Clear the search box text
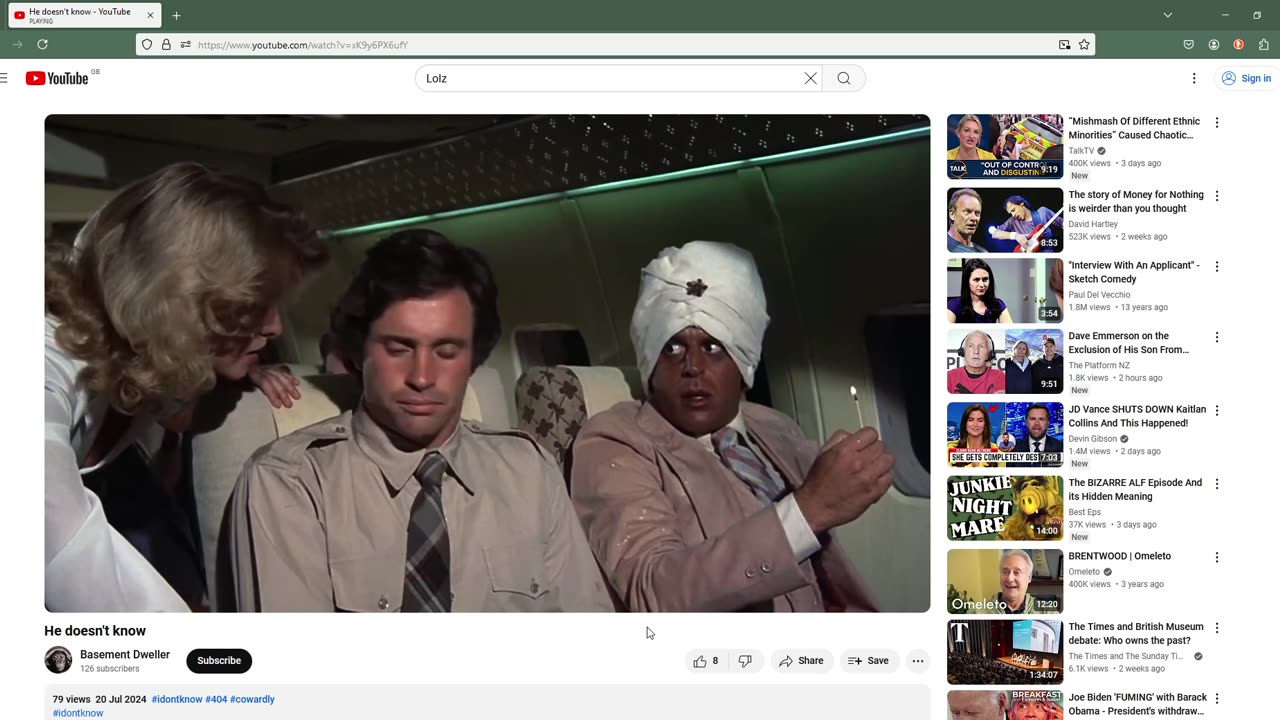 [810, 78]
